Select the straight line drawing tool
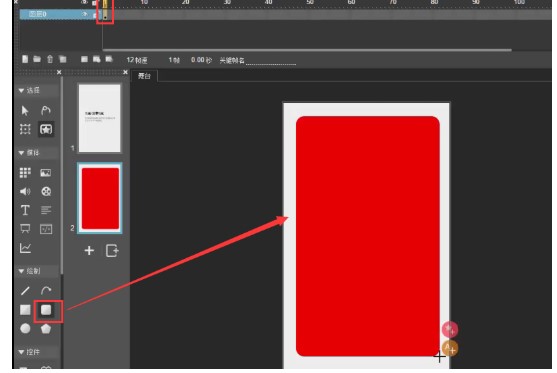The height and width of the screenshot is (373, 557). coord(25,291)
